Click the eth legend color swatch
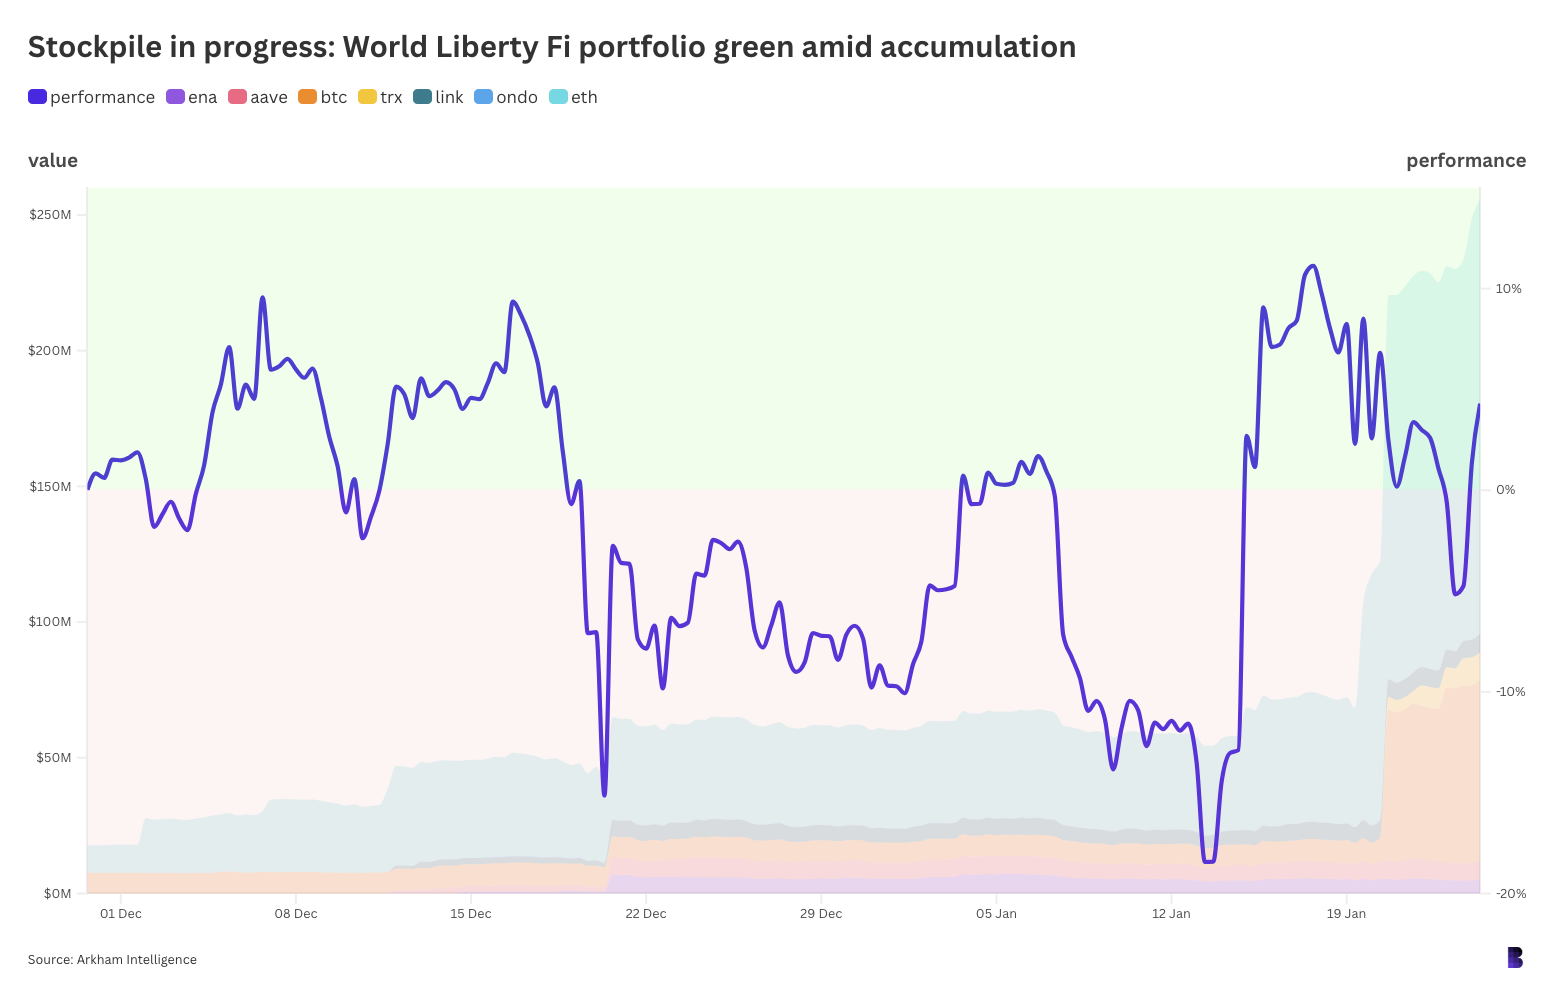Image resolution: width=1551 pixels, height=999 pixels. [x=558, y=97]
